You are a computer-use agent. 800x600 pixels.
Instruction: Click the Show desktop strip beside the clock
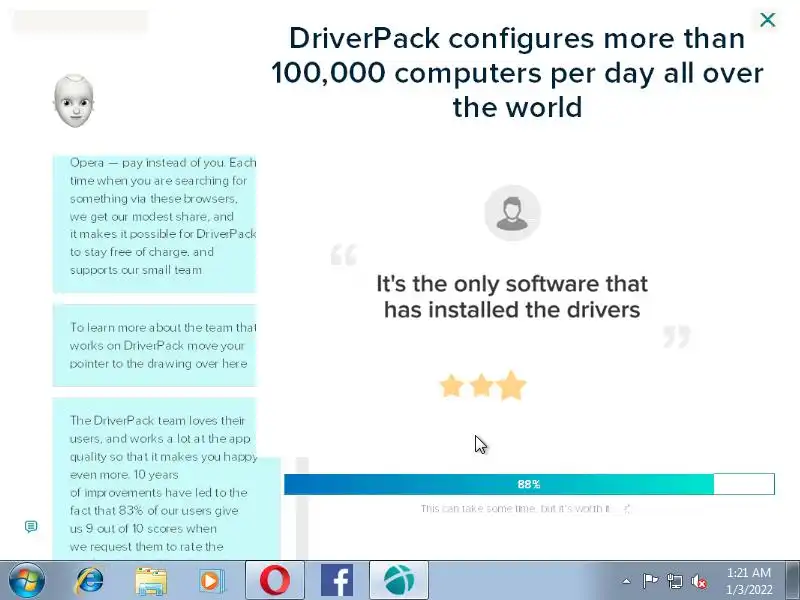pos(794,581)
